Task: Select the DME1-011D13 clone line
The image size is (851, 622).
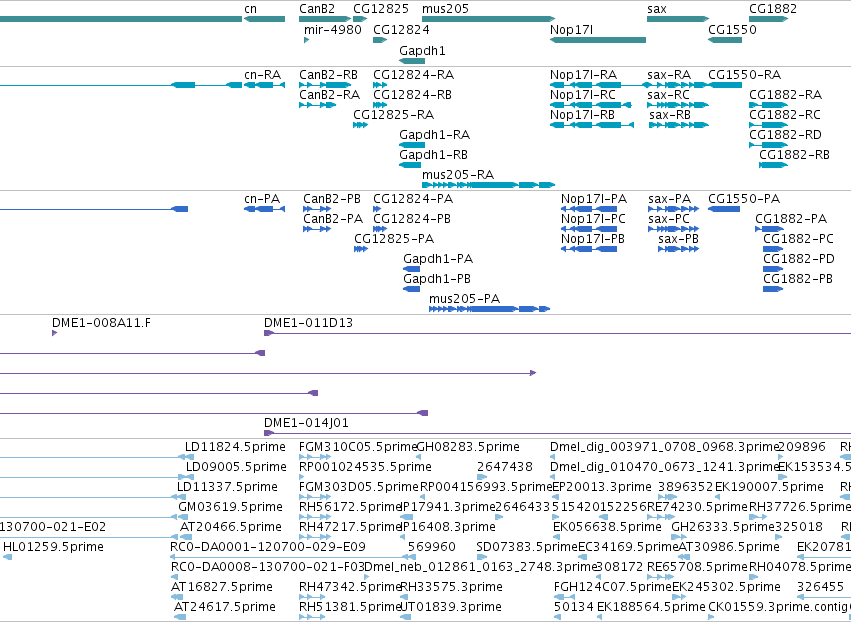Action: [557, 333]
